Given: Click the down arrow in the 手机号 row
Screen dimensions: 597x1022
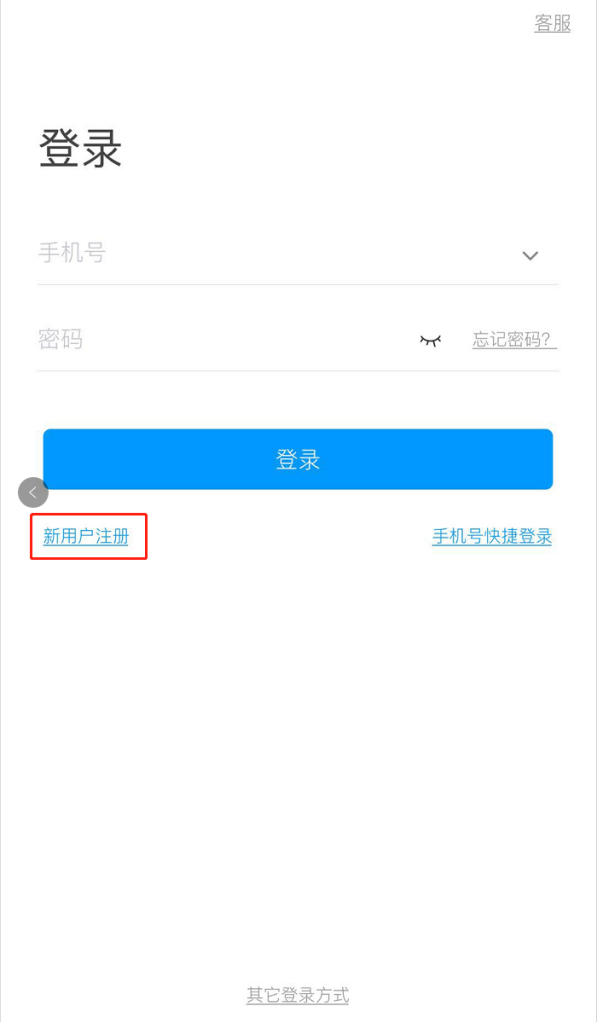Looking at the screenshot, I should (531, 256).
